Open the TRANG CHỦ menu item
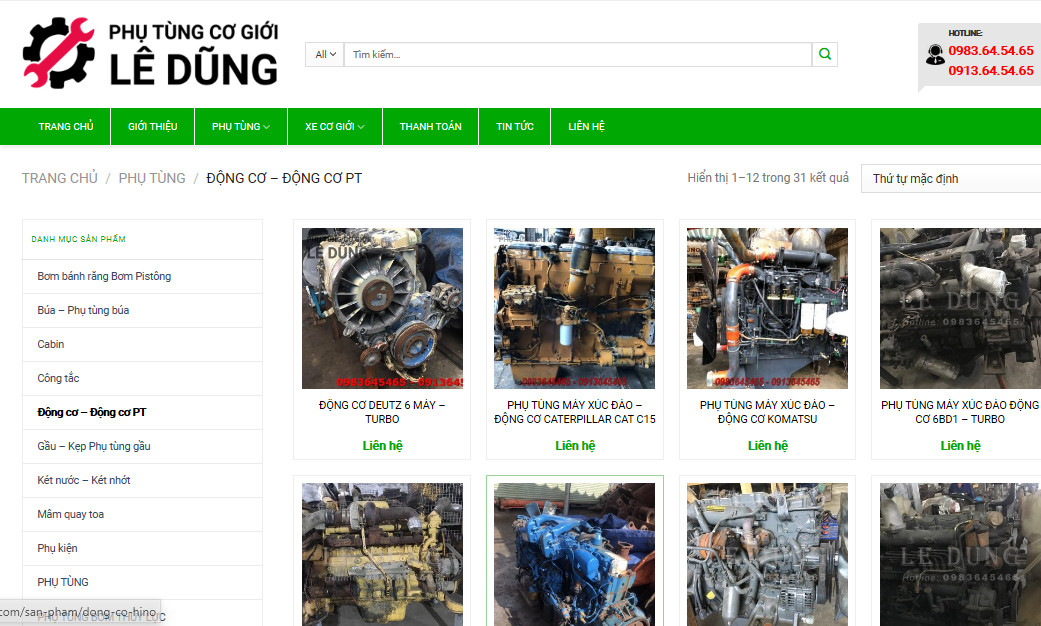The height and width of the screenshot is (626, 1041). 66,126
